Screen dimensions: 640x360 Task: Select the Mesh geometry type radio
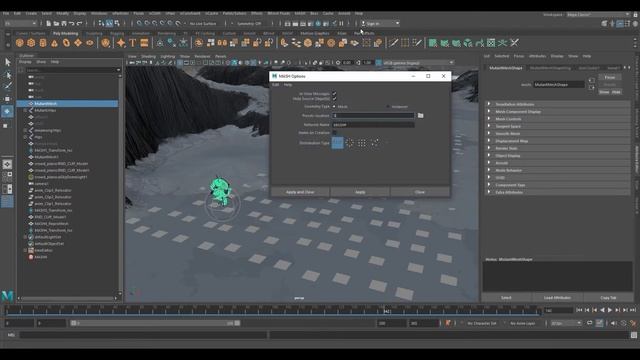(334, 107)
